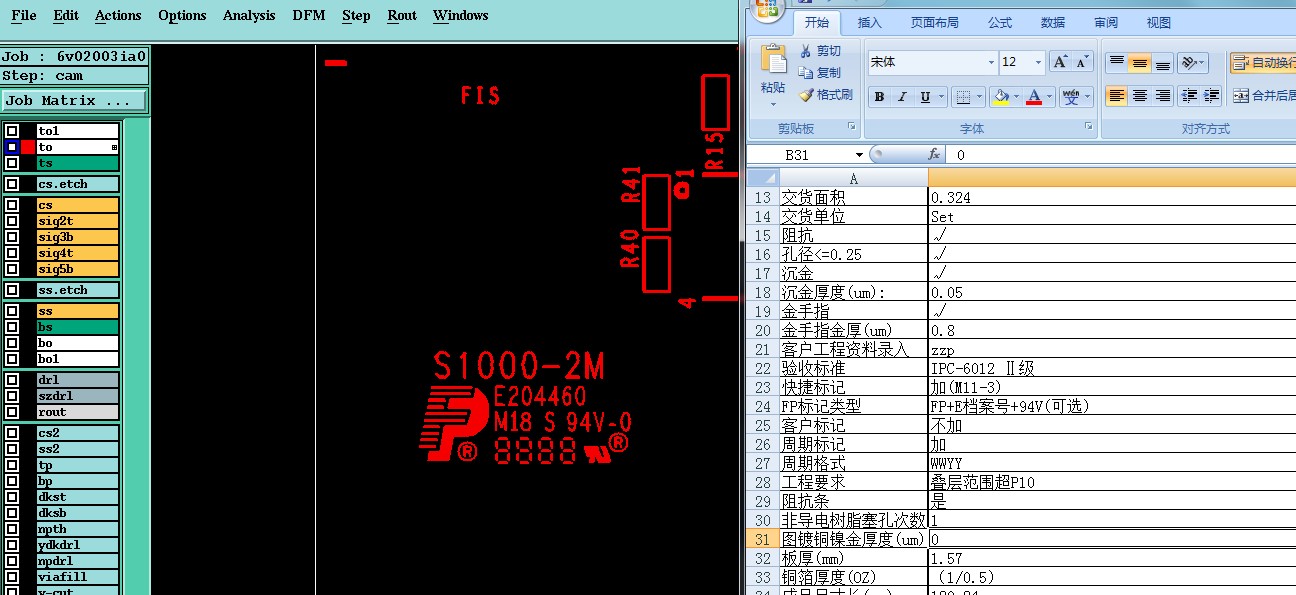The width and height of the screenshot is (1296, 595).
Task: Open the font size dropdown showing 12
Action: pyautogui.click(x=1038, y=62)
